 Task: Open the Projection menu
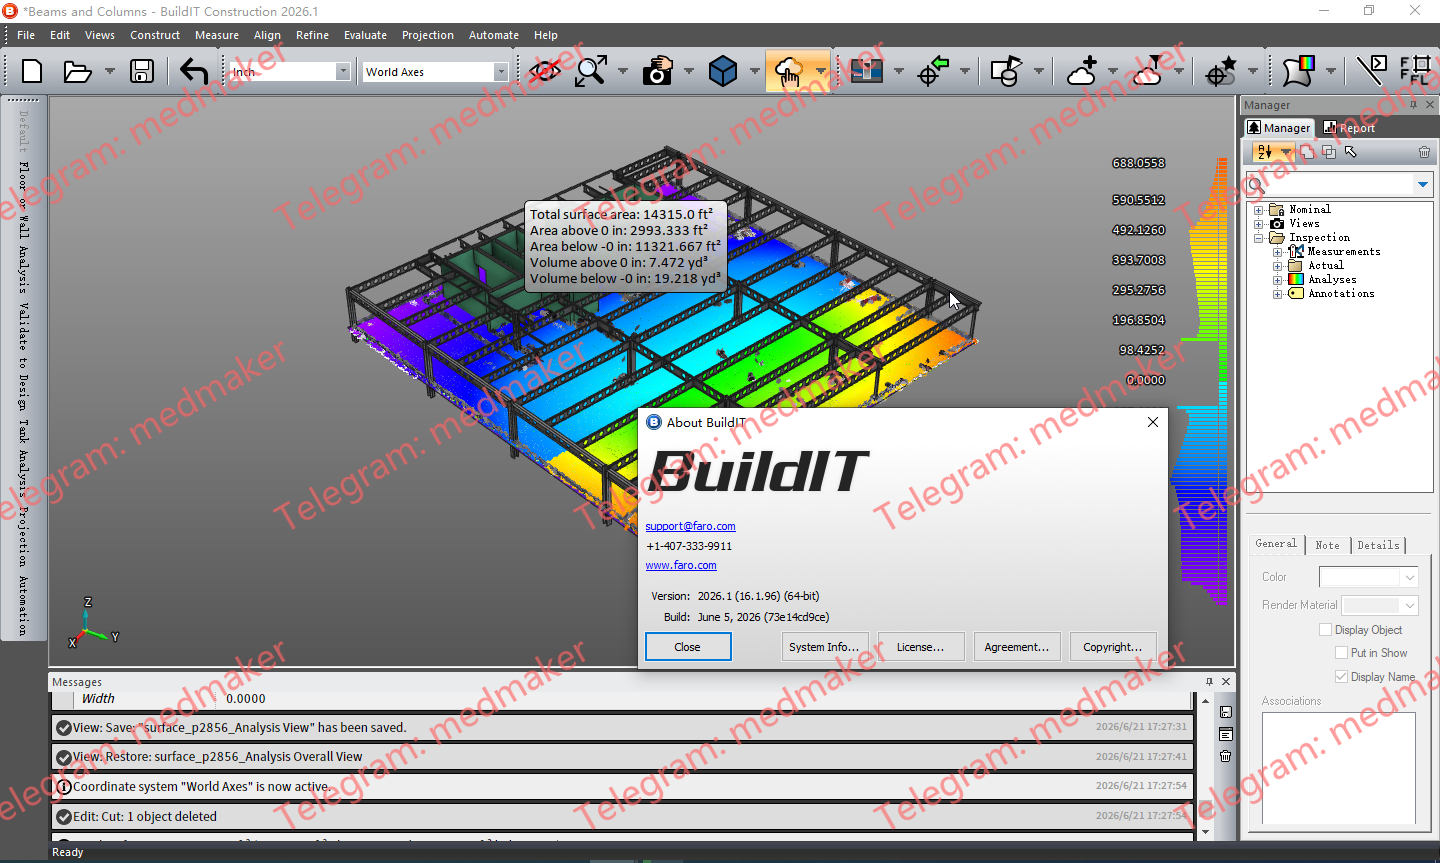[x=428, y=35]
